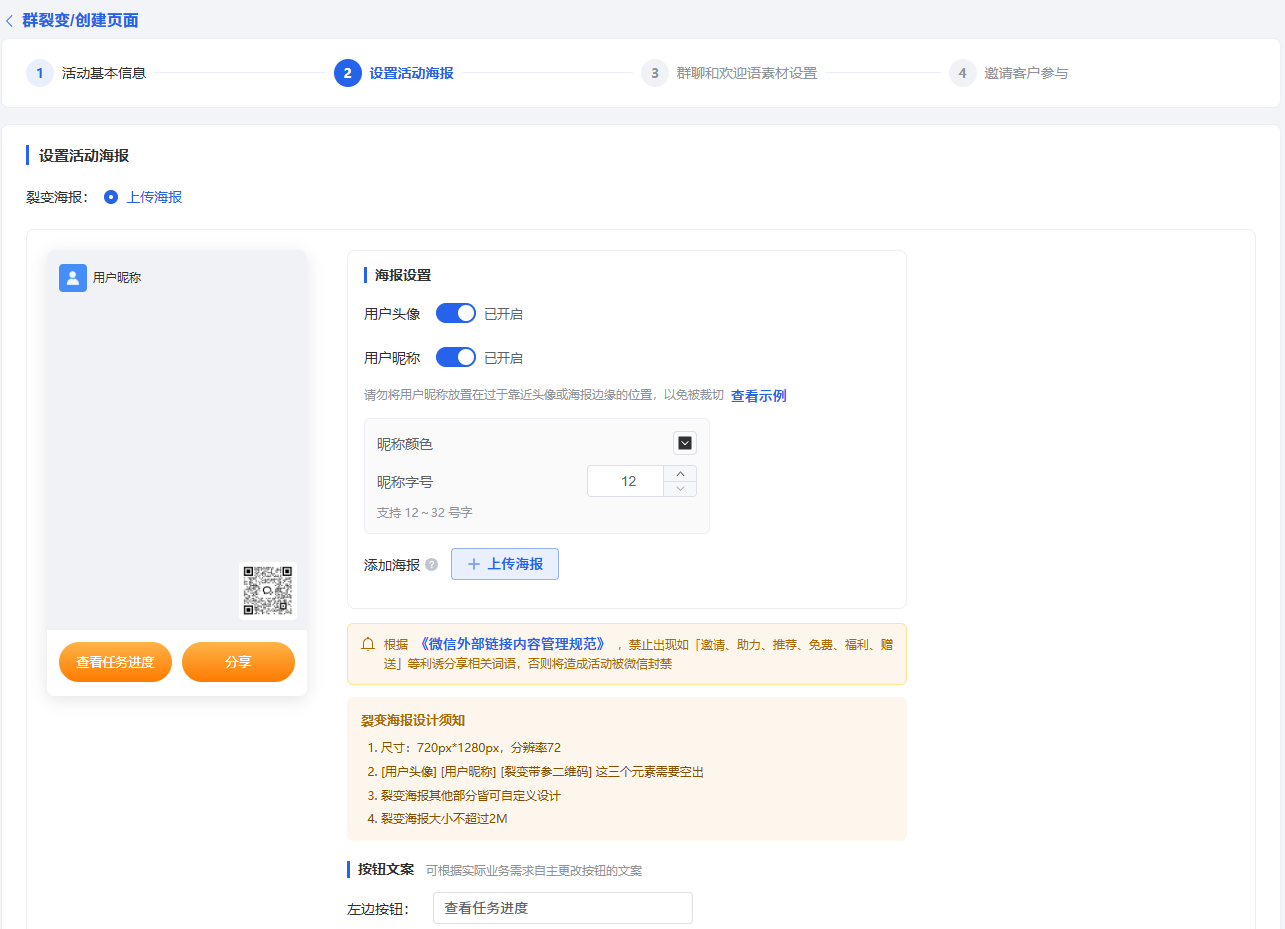Click the bell icon in the warning notice
1285x929 pixels.
pos(368,644)
